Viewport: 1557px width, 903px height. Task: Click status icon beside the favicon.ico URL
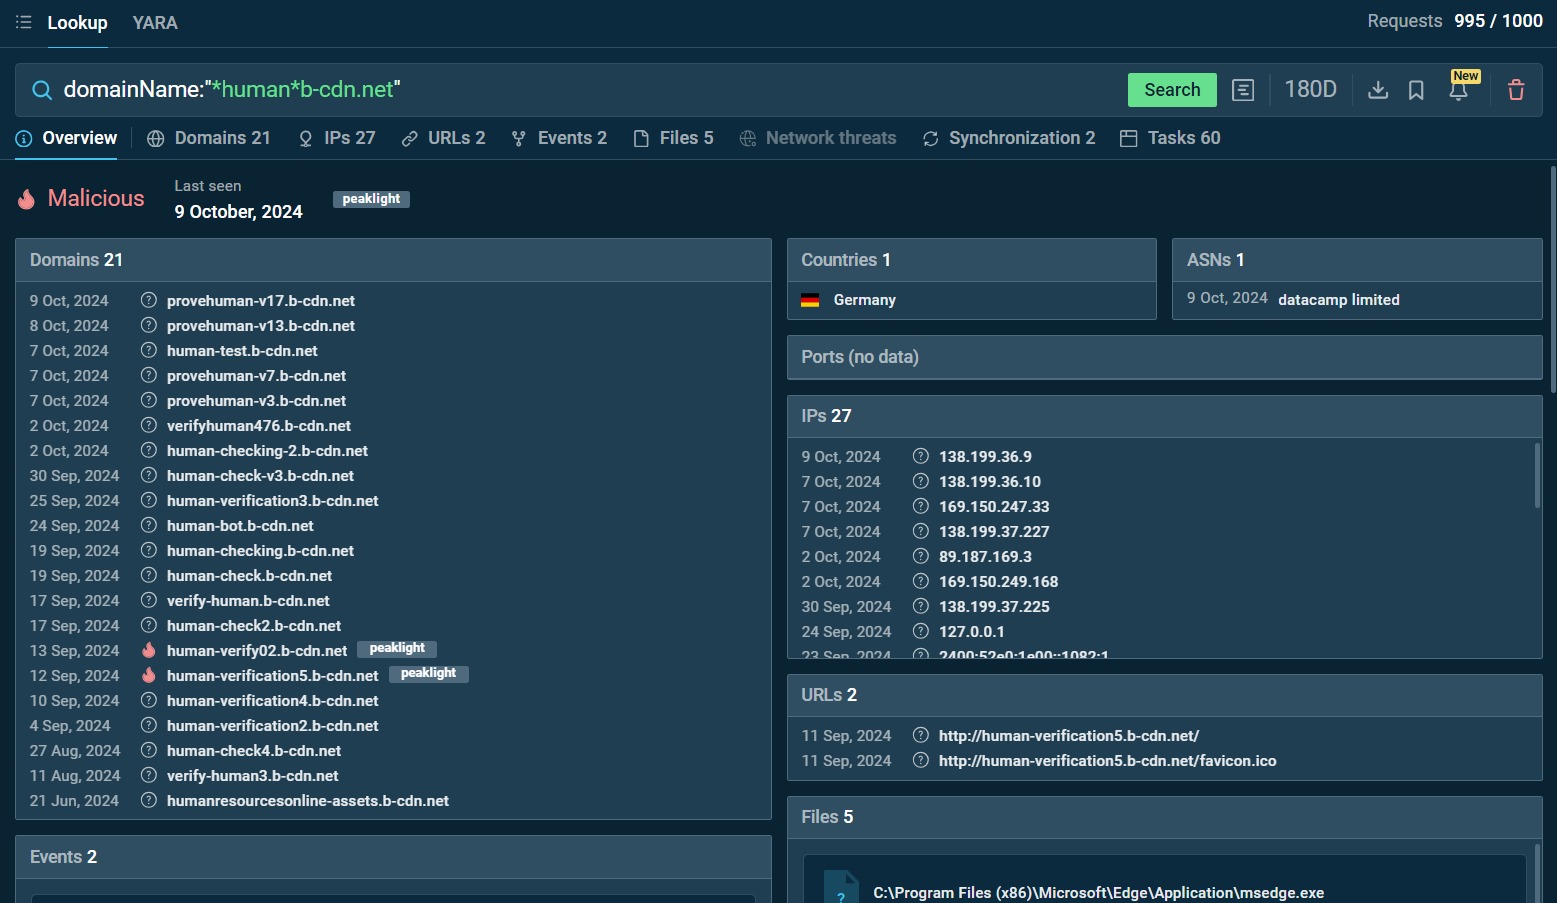point(921,760)
